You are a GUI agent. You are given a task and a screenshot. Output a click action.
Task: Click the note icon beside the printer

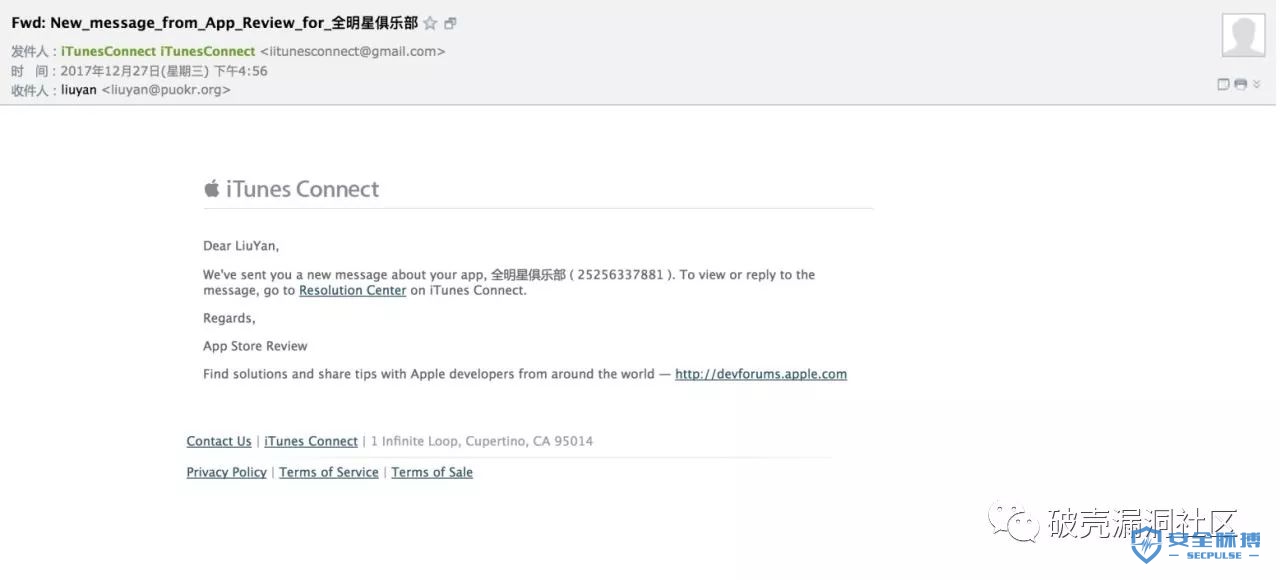(1223, 84)
